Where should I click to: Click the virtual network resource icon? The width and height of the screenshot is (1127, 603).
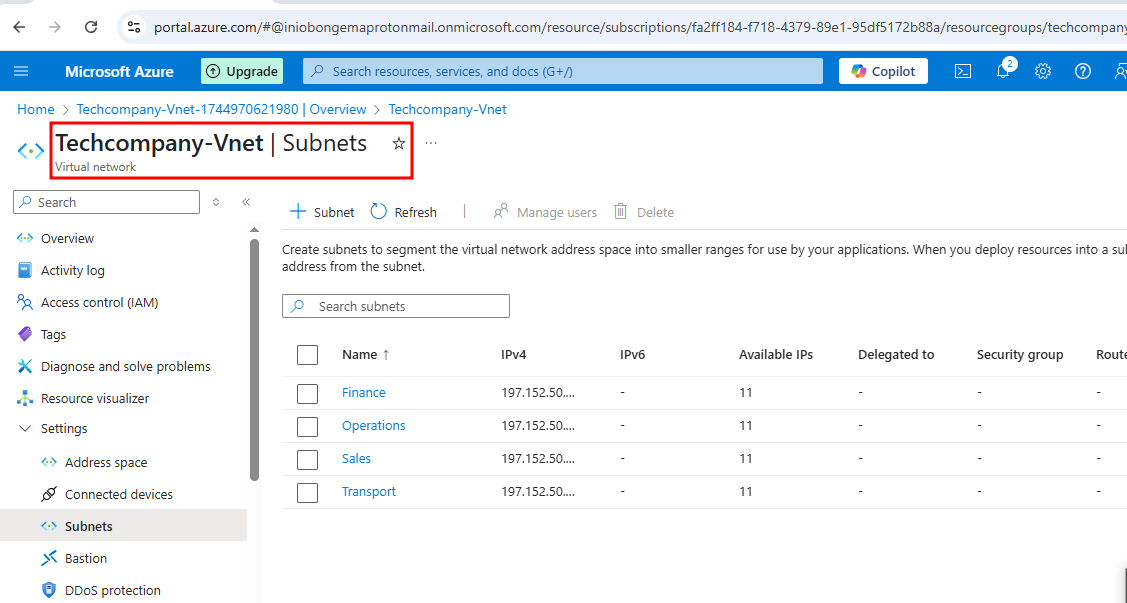coord(31,151)
